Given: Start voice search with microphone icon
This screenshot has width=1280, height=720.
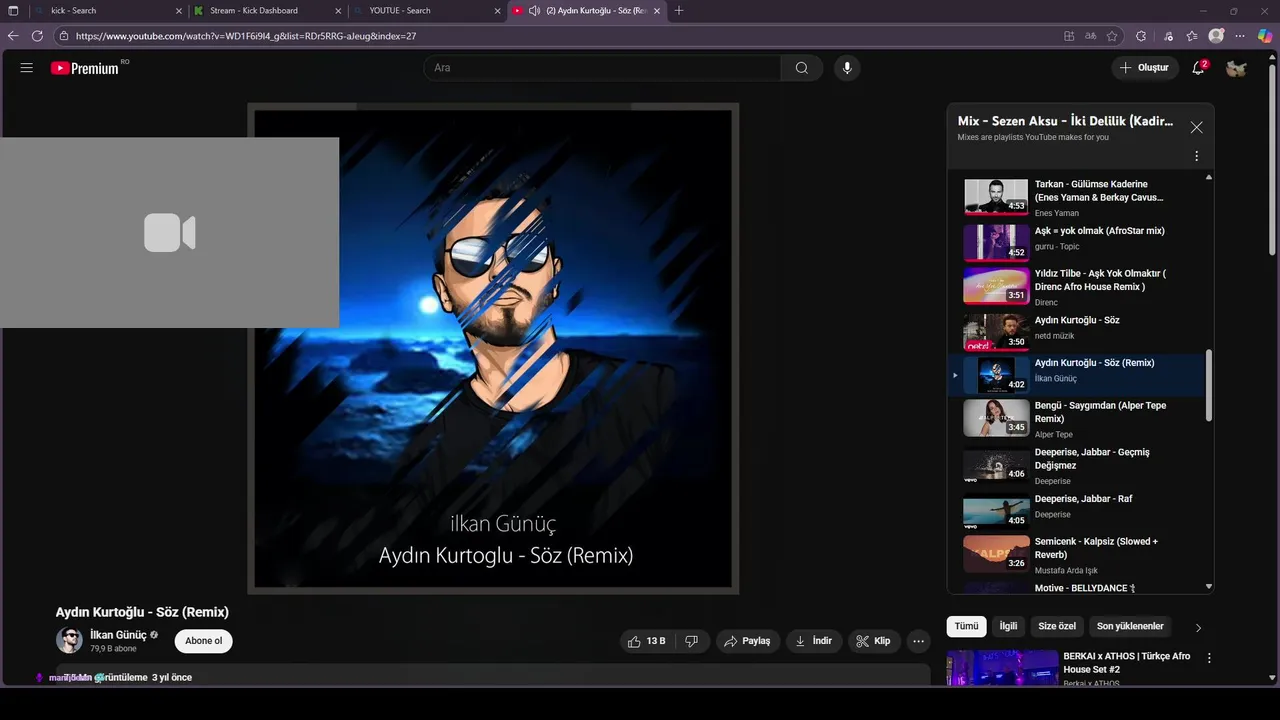Looking at the screenshot, I should click(847, 68).
